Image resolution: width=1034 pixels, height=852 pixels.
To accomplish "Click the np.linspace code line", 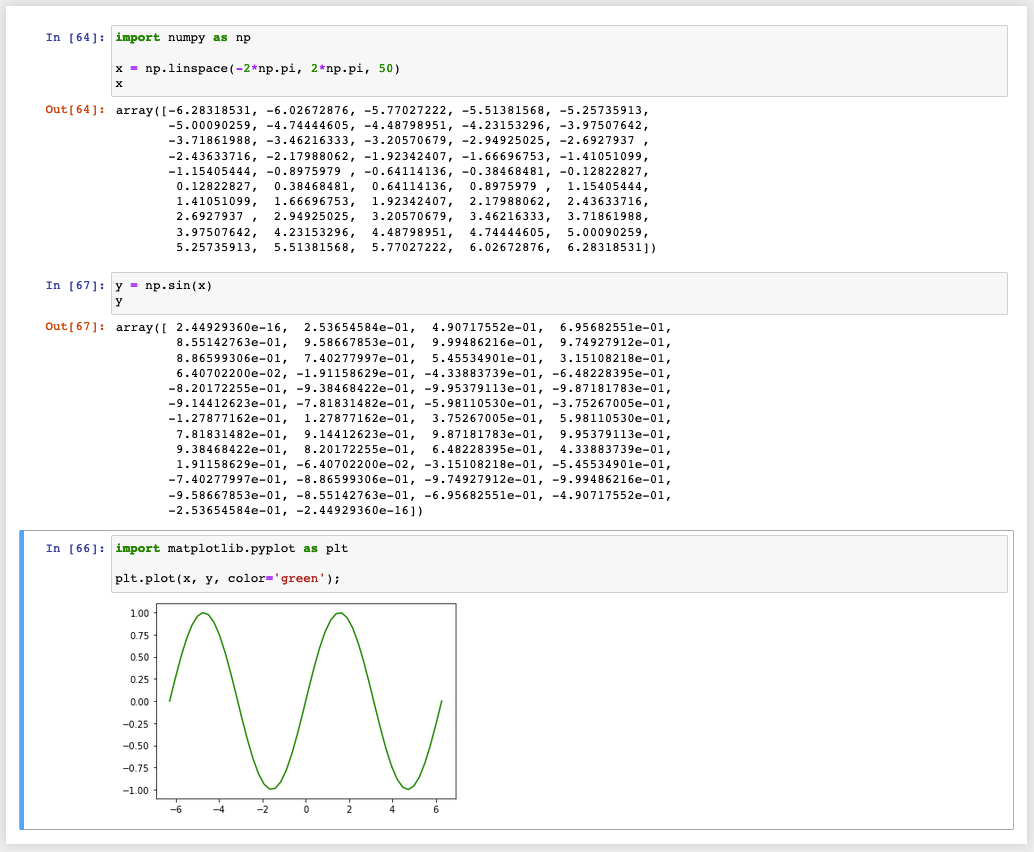I will (x=258, y=69).
